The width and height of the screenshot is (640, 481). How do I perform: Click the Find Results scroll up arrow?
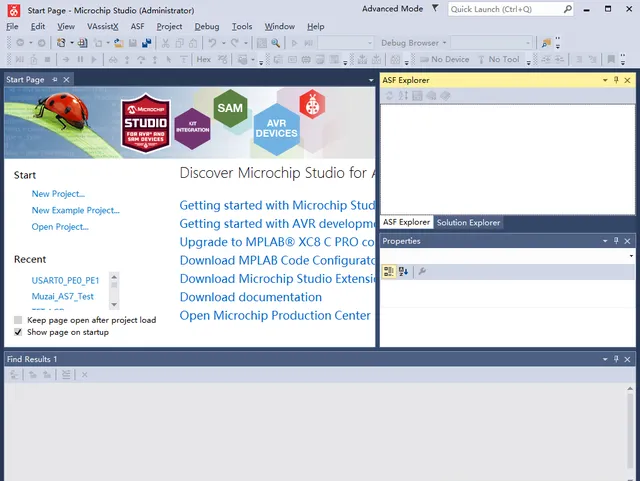(x=630, y=389)
